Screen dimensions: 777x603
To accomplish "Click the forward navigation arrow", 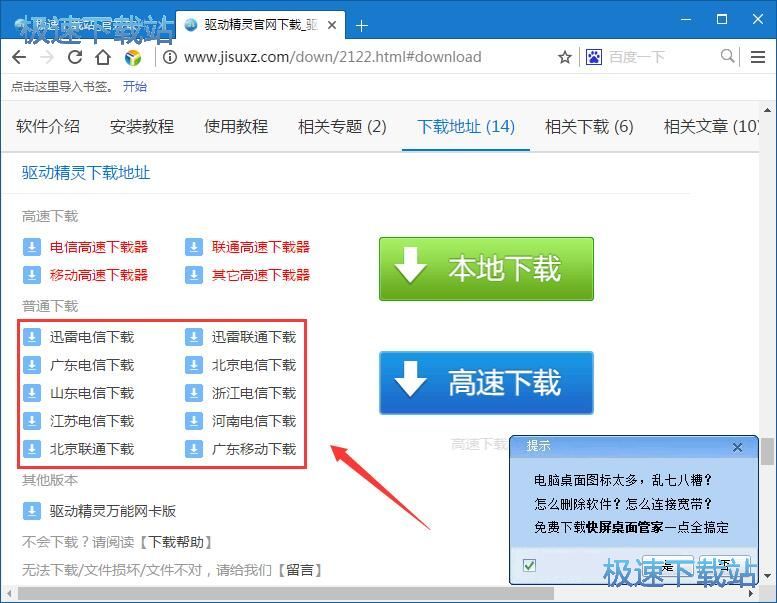I will point(47,57).
